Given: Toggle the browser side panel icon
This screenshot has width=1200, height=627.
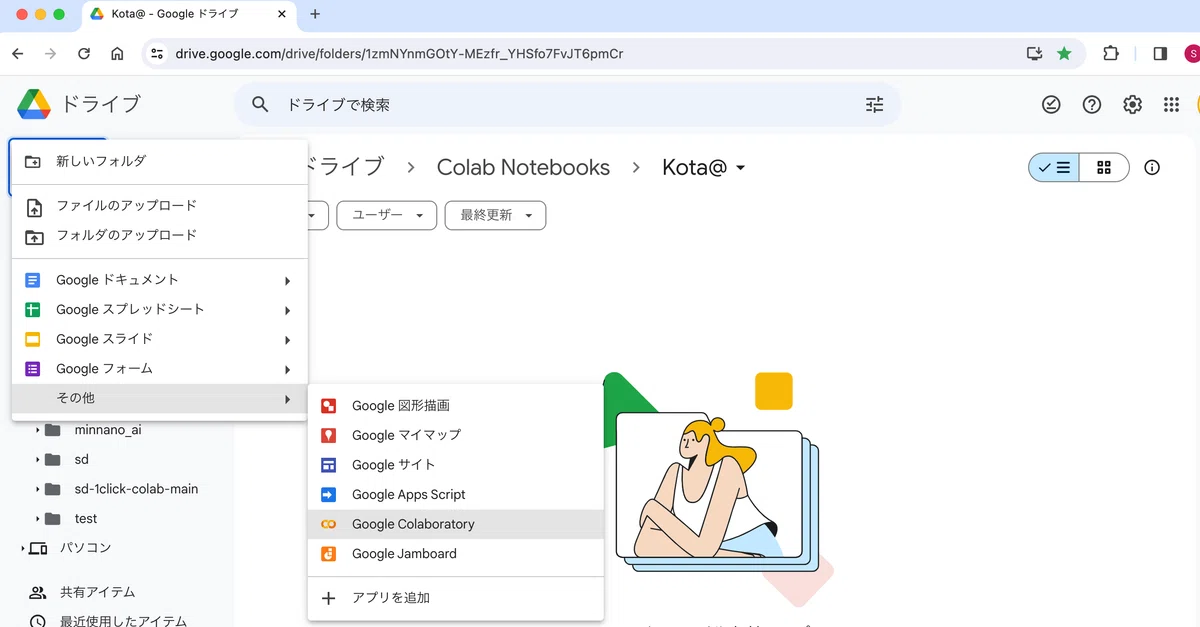Looking at the screenshot, I should tap(1160, 53).
